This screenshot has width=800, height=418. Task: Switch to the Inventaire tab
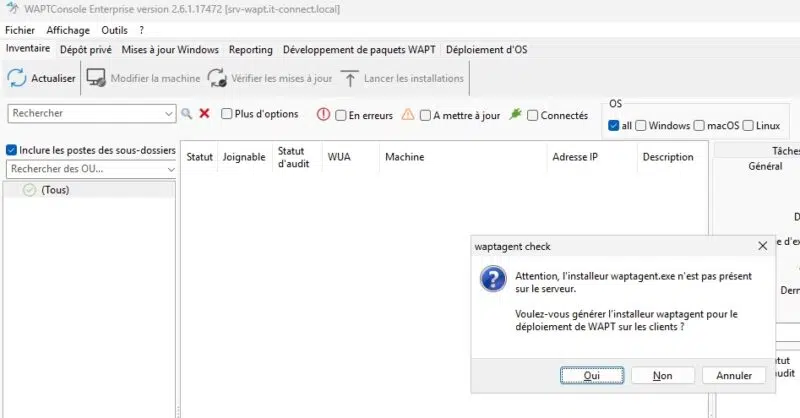click(28, 48)
